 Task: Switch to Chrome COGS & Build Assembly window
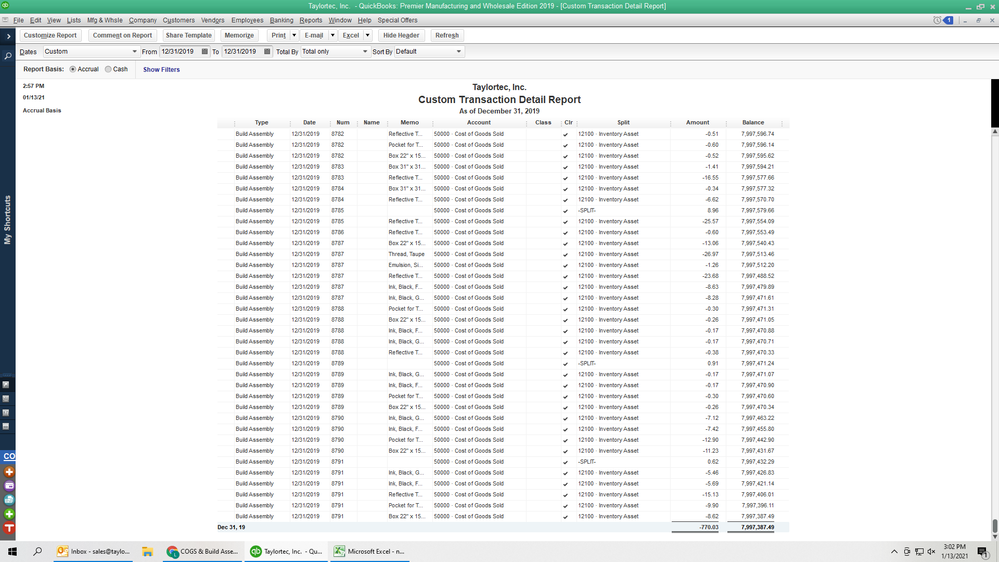[203, 552]
